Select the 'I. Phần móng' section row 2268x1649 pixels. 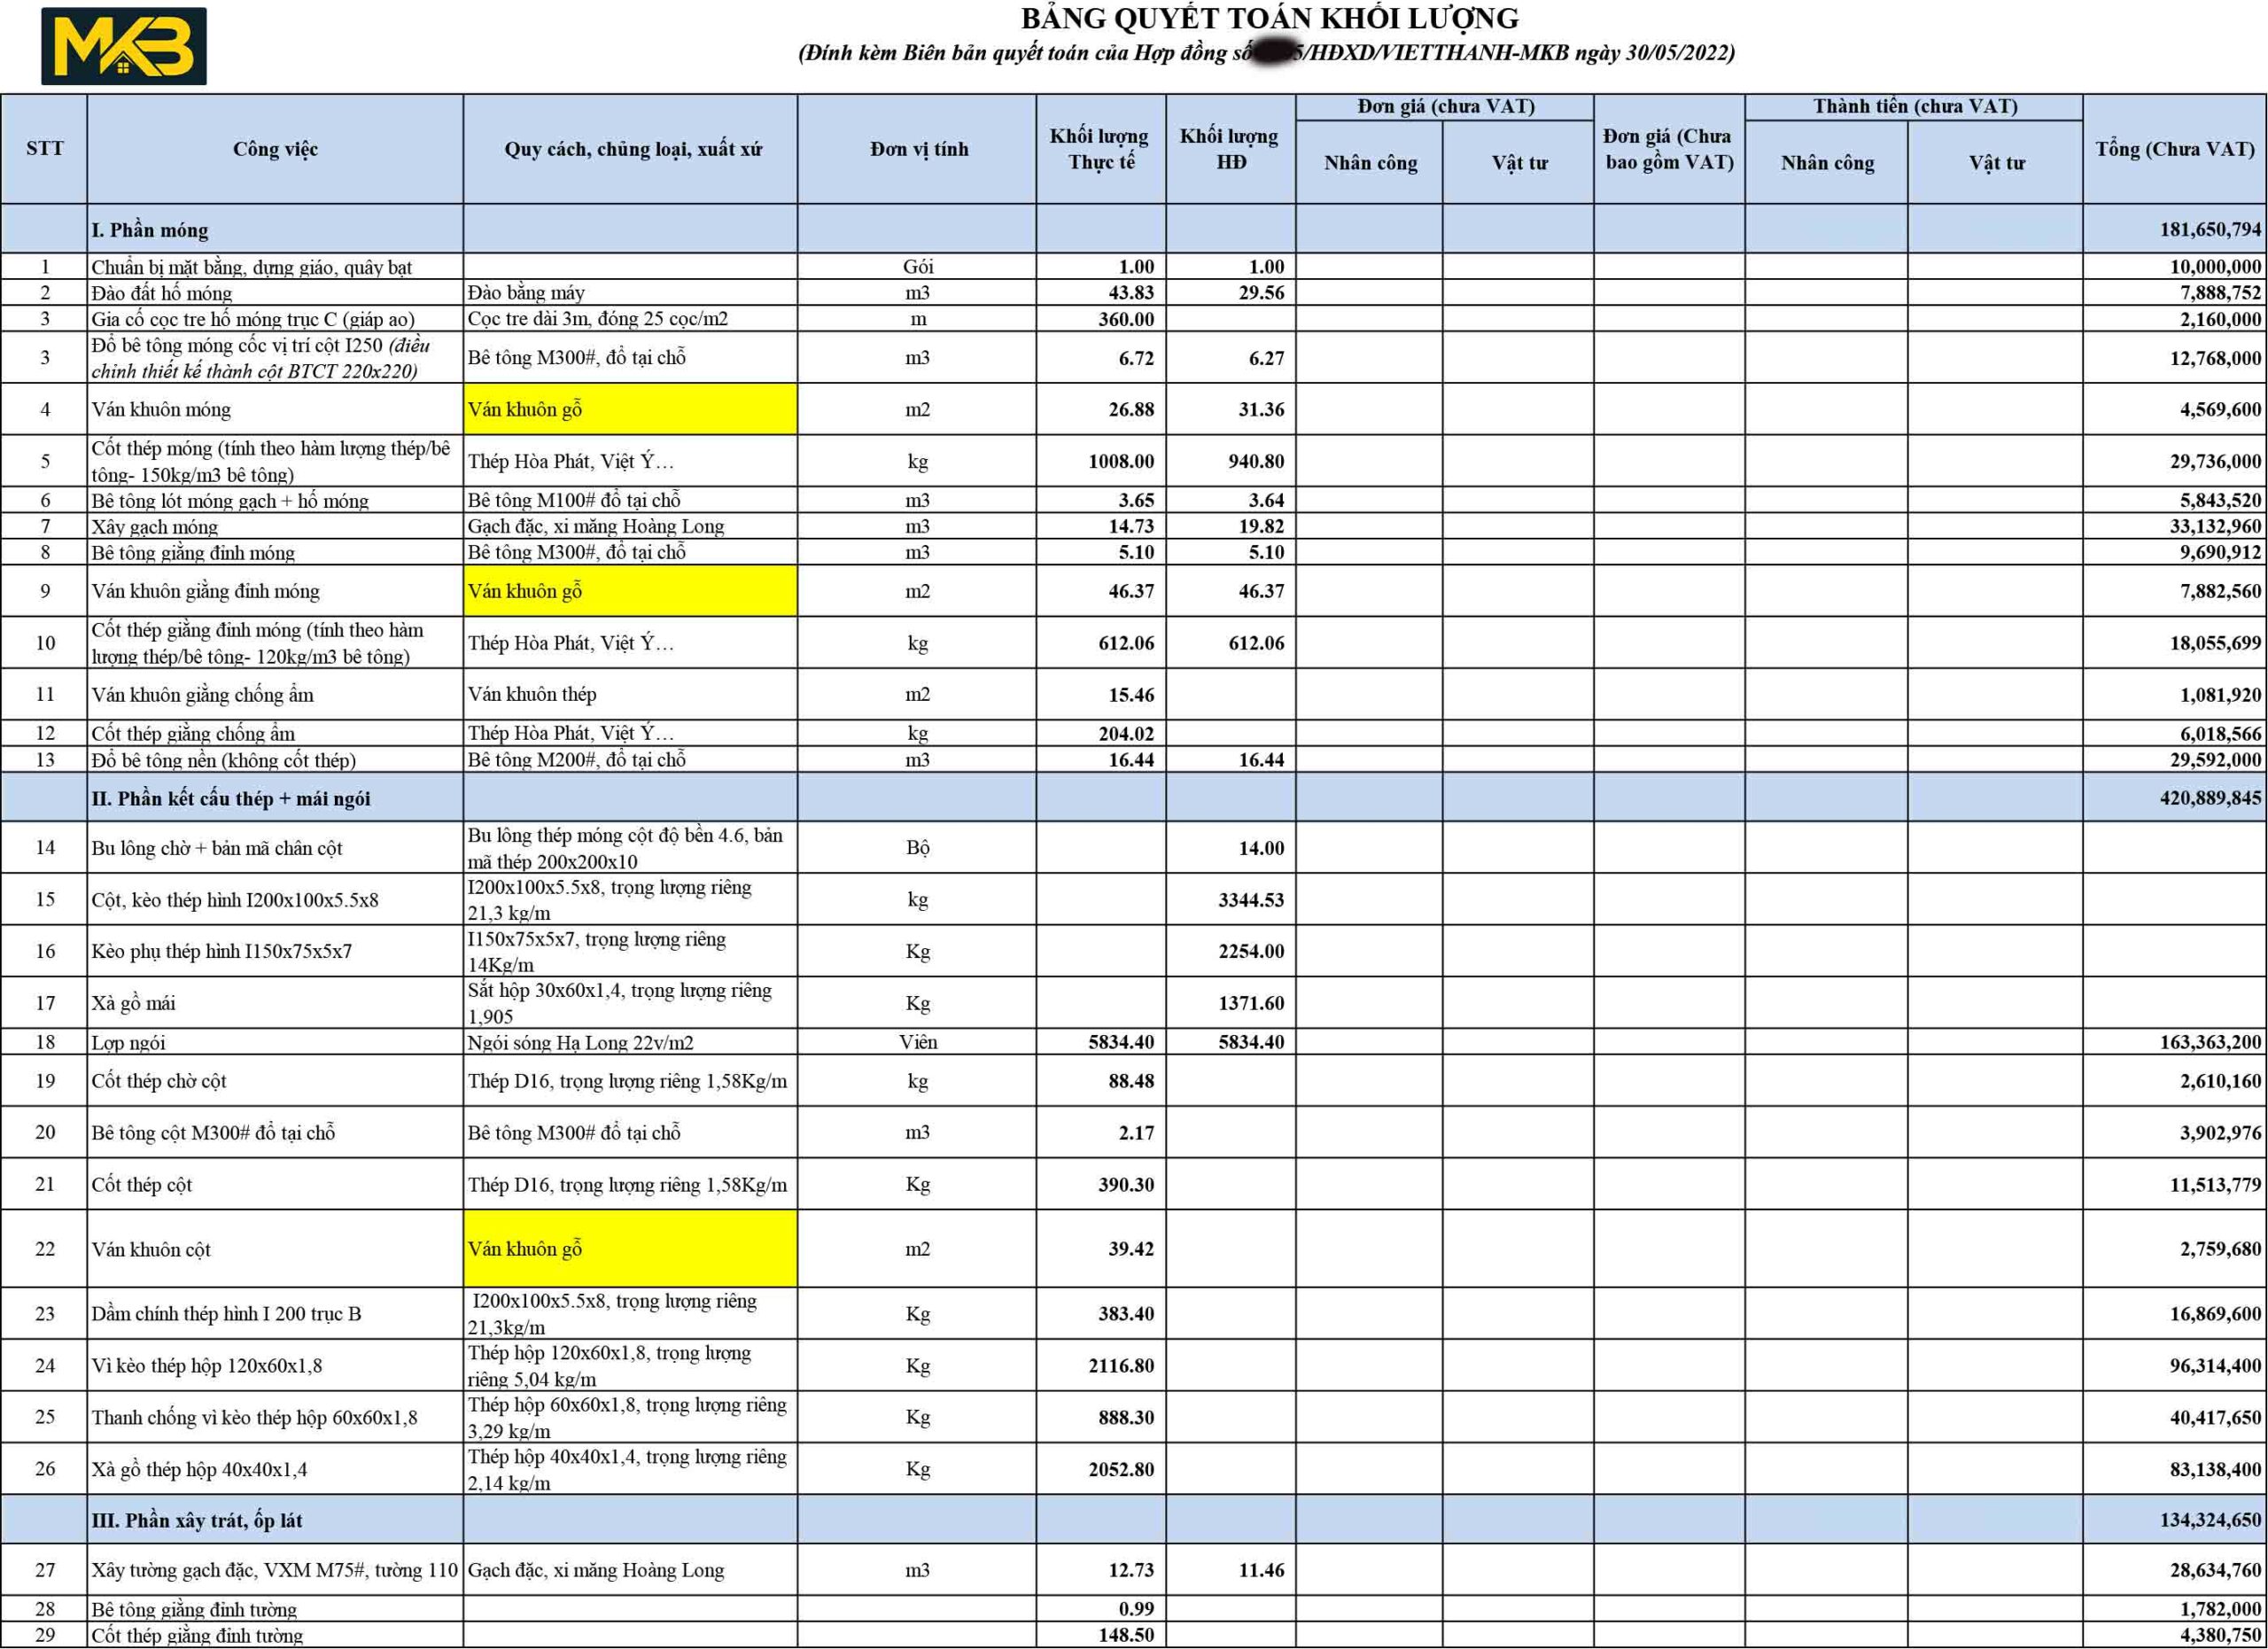[150, 230]
